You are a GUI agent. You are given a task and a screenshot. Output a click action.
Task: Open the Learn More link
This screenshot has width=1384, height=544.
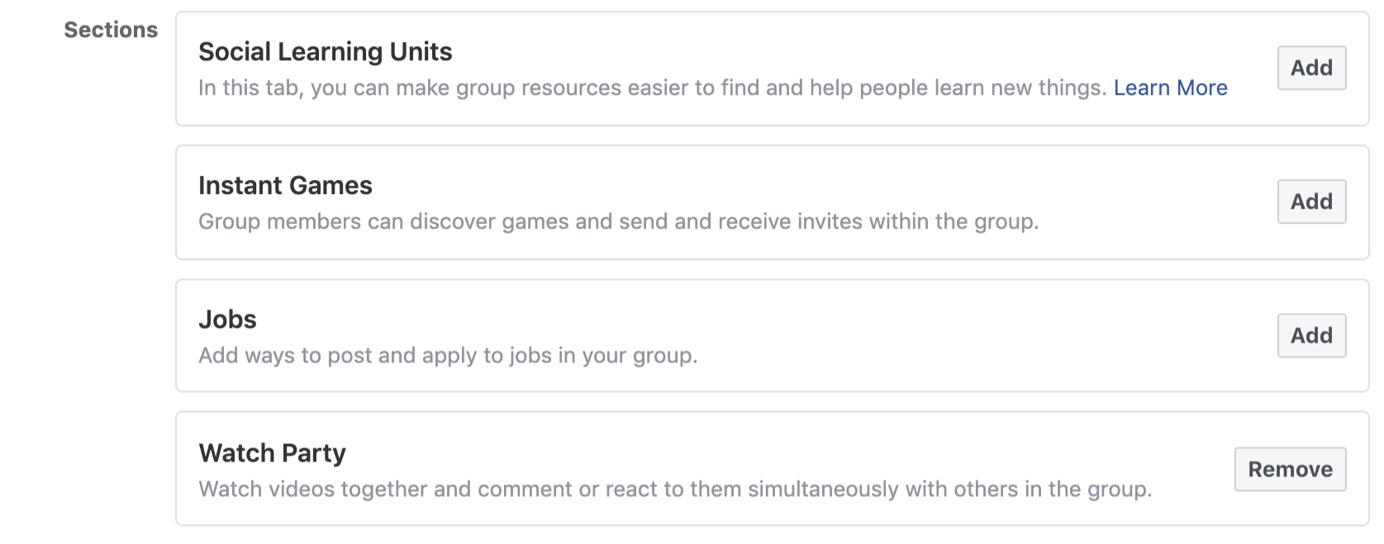pos(1170,88)
